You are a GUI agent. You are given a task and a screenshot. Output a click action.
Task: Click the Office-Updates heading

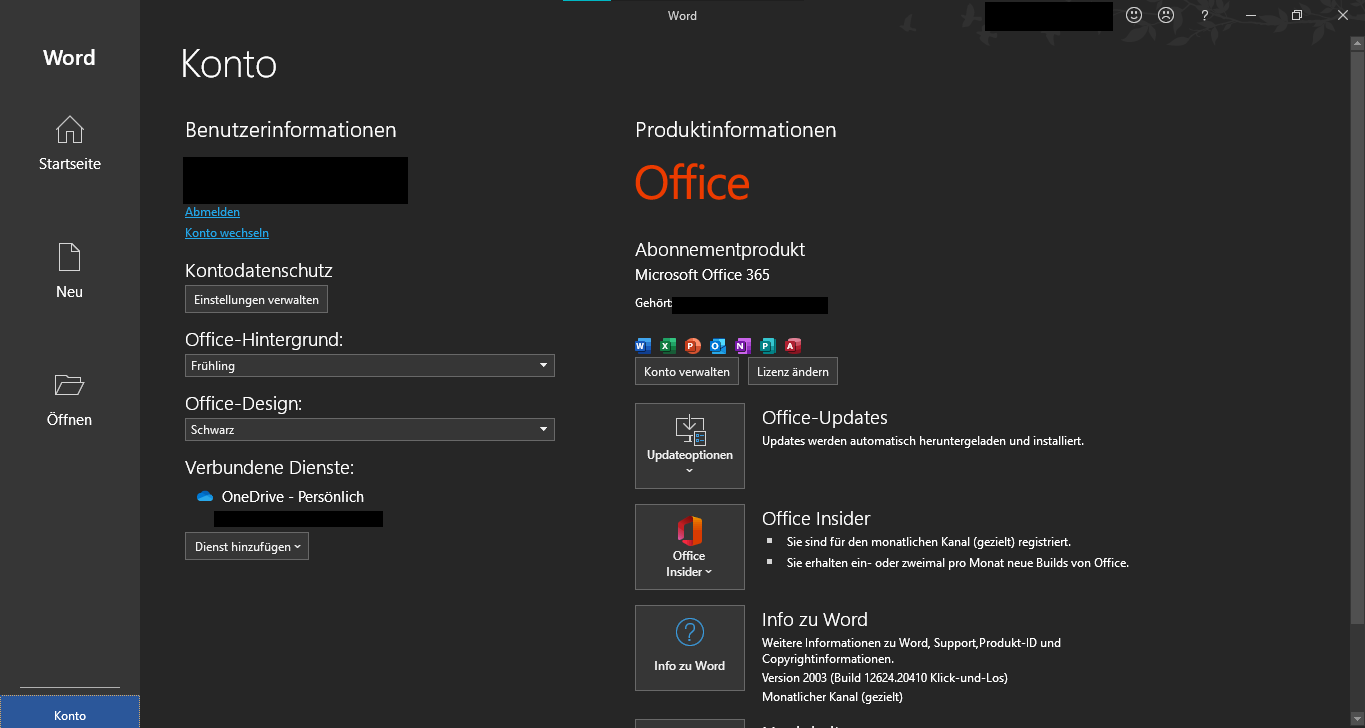[825, 418]
